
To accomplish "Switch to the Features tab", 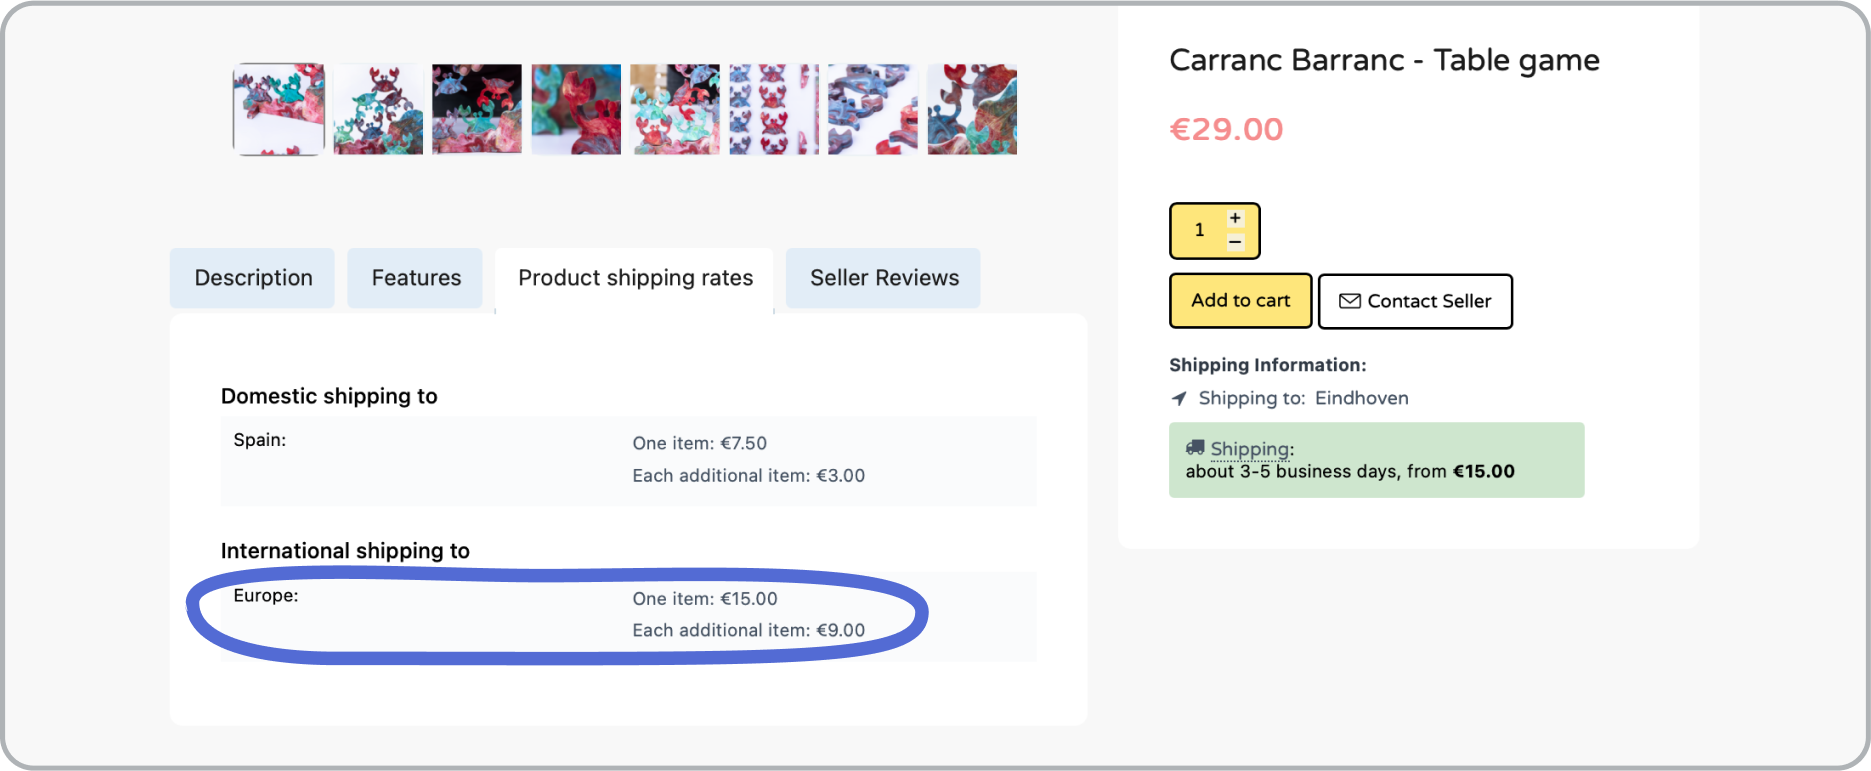I will click(416, 278).
